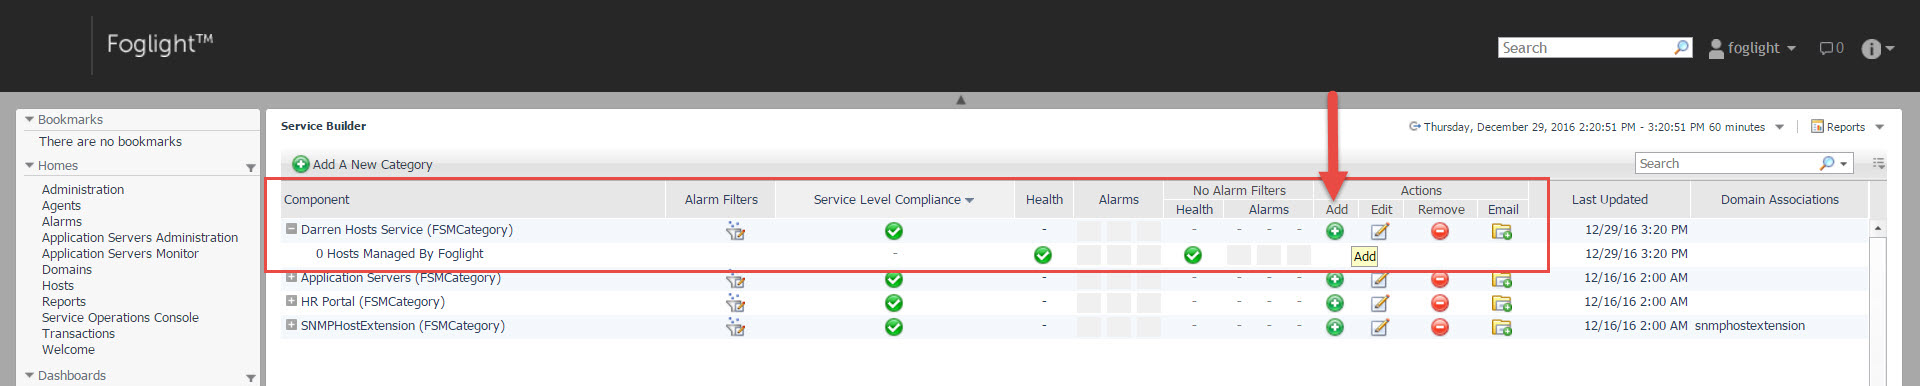Open the Homes section options arrow
The image size is (1920, 386).
(x=250, y=167)
